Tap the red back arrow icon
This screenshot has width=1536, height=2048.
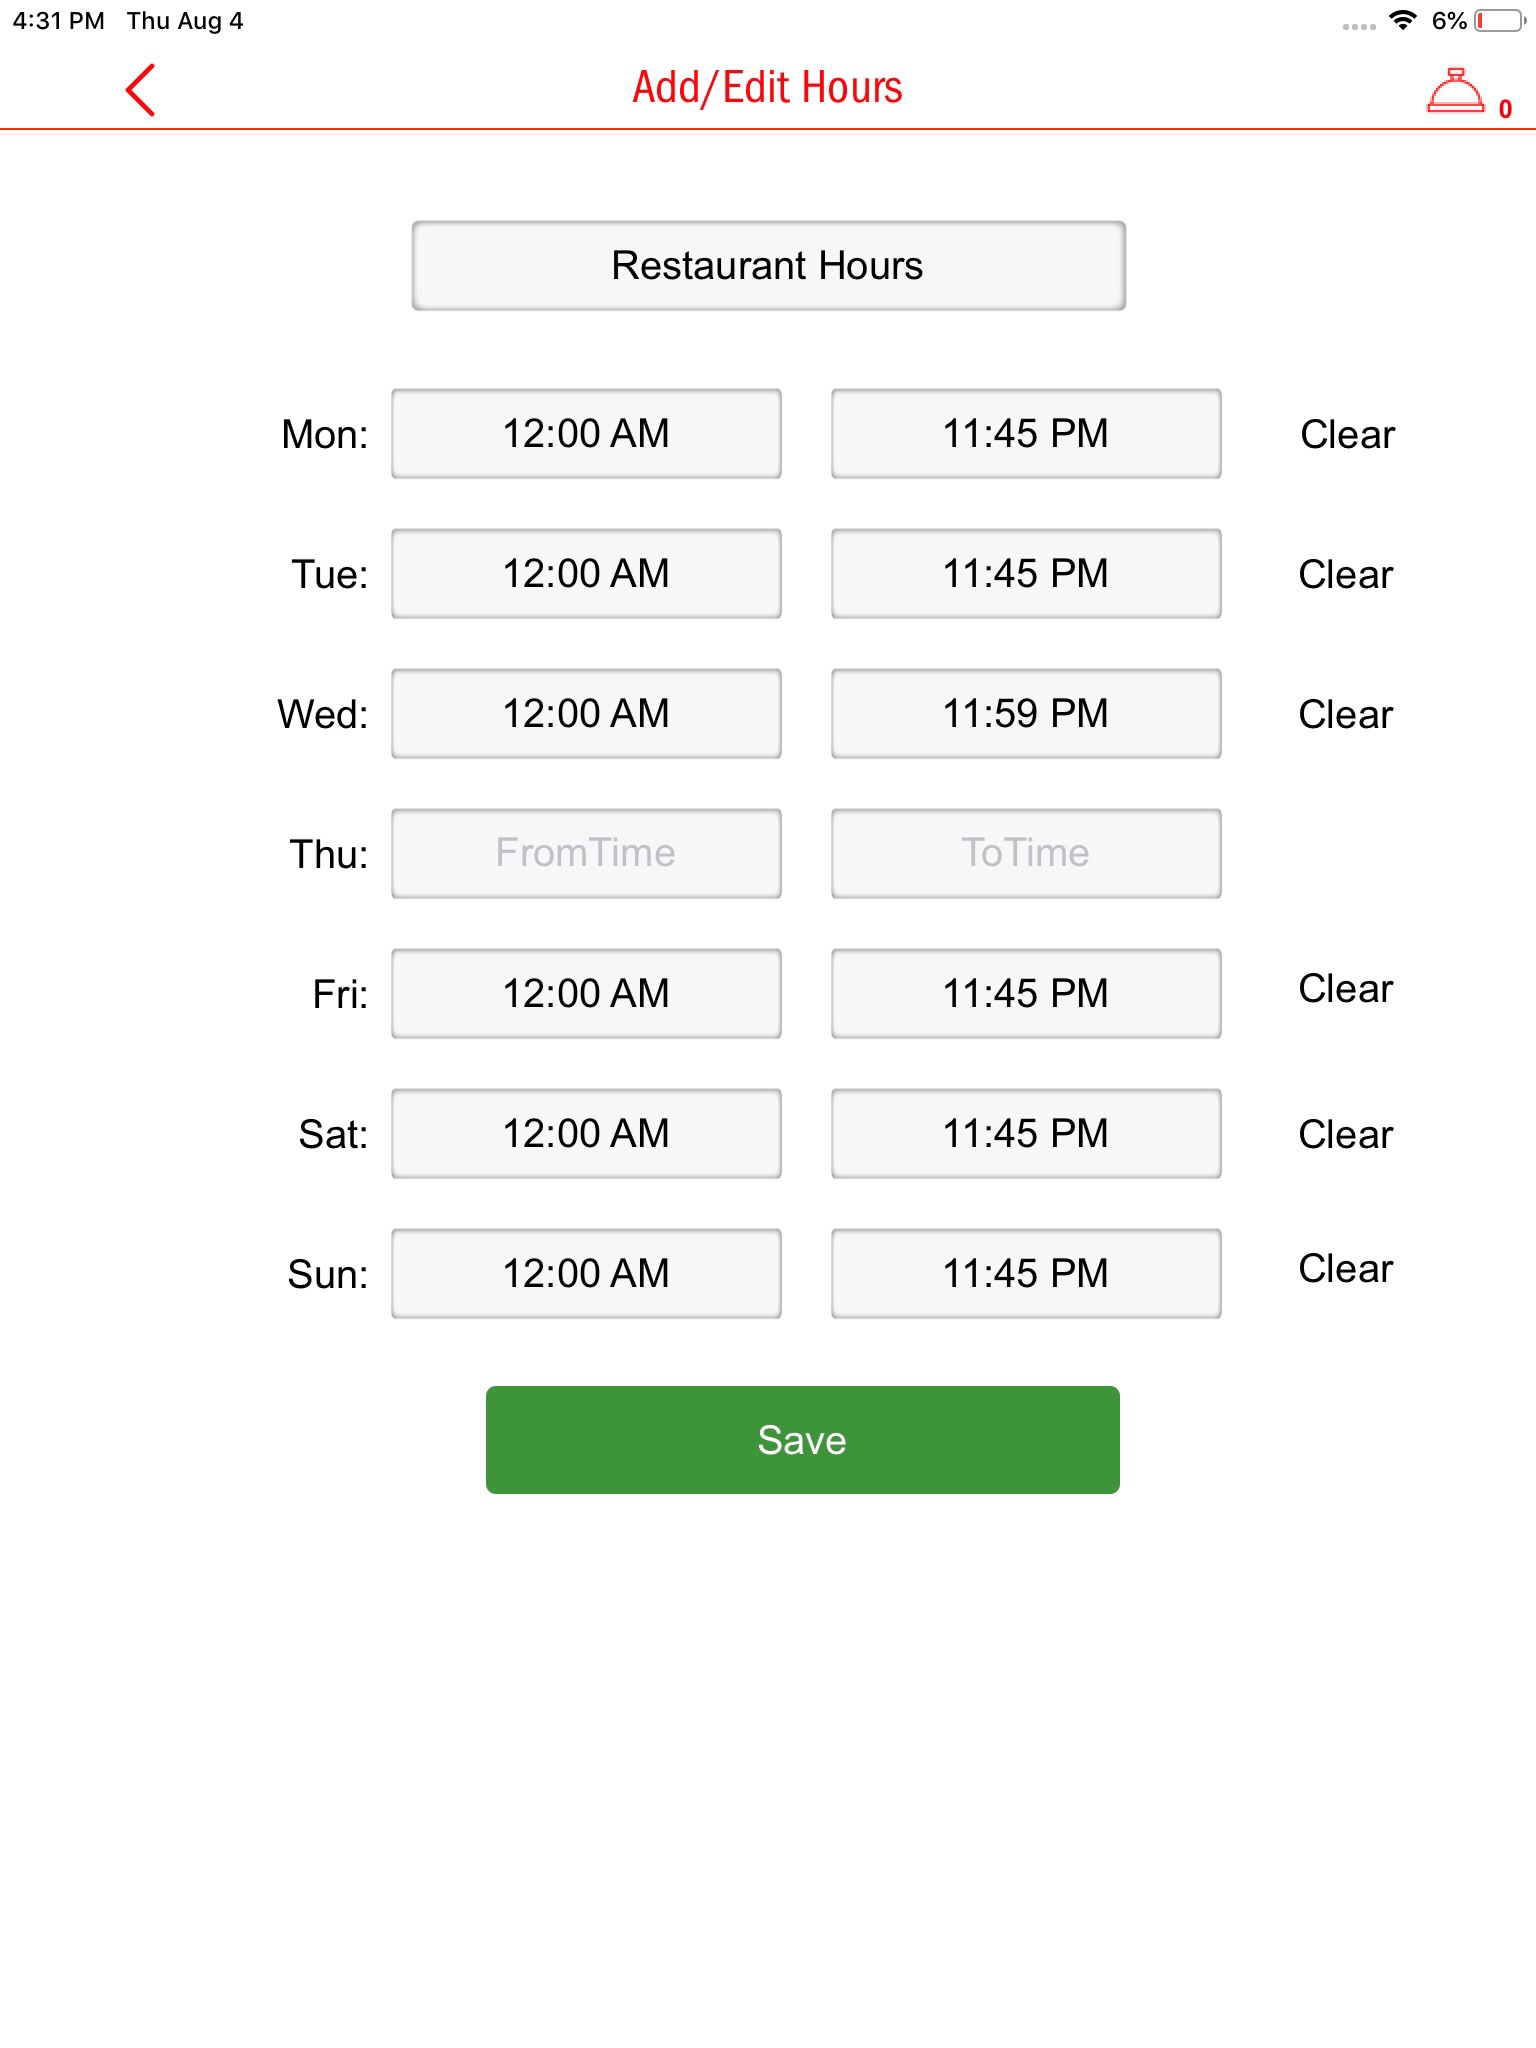[141, 90]
